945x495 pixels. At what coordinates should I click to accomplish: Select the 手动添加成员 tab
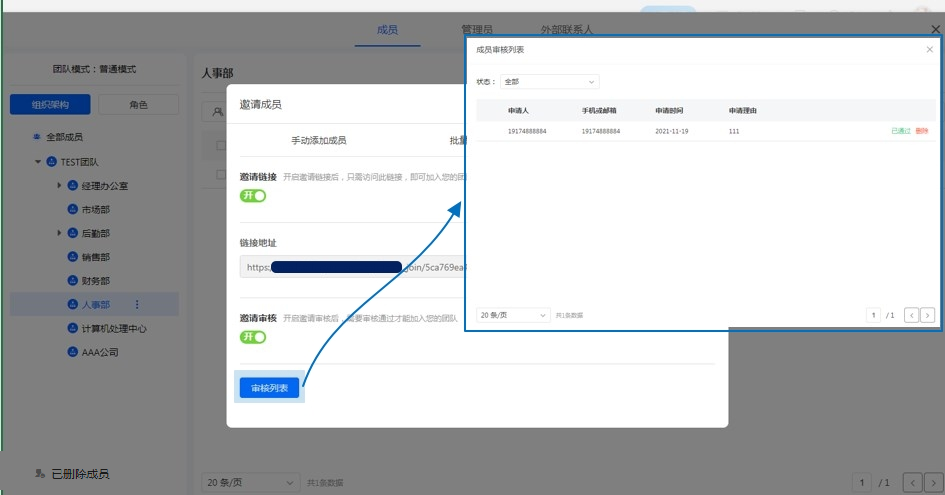tap(318, 141)
